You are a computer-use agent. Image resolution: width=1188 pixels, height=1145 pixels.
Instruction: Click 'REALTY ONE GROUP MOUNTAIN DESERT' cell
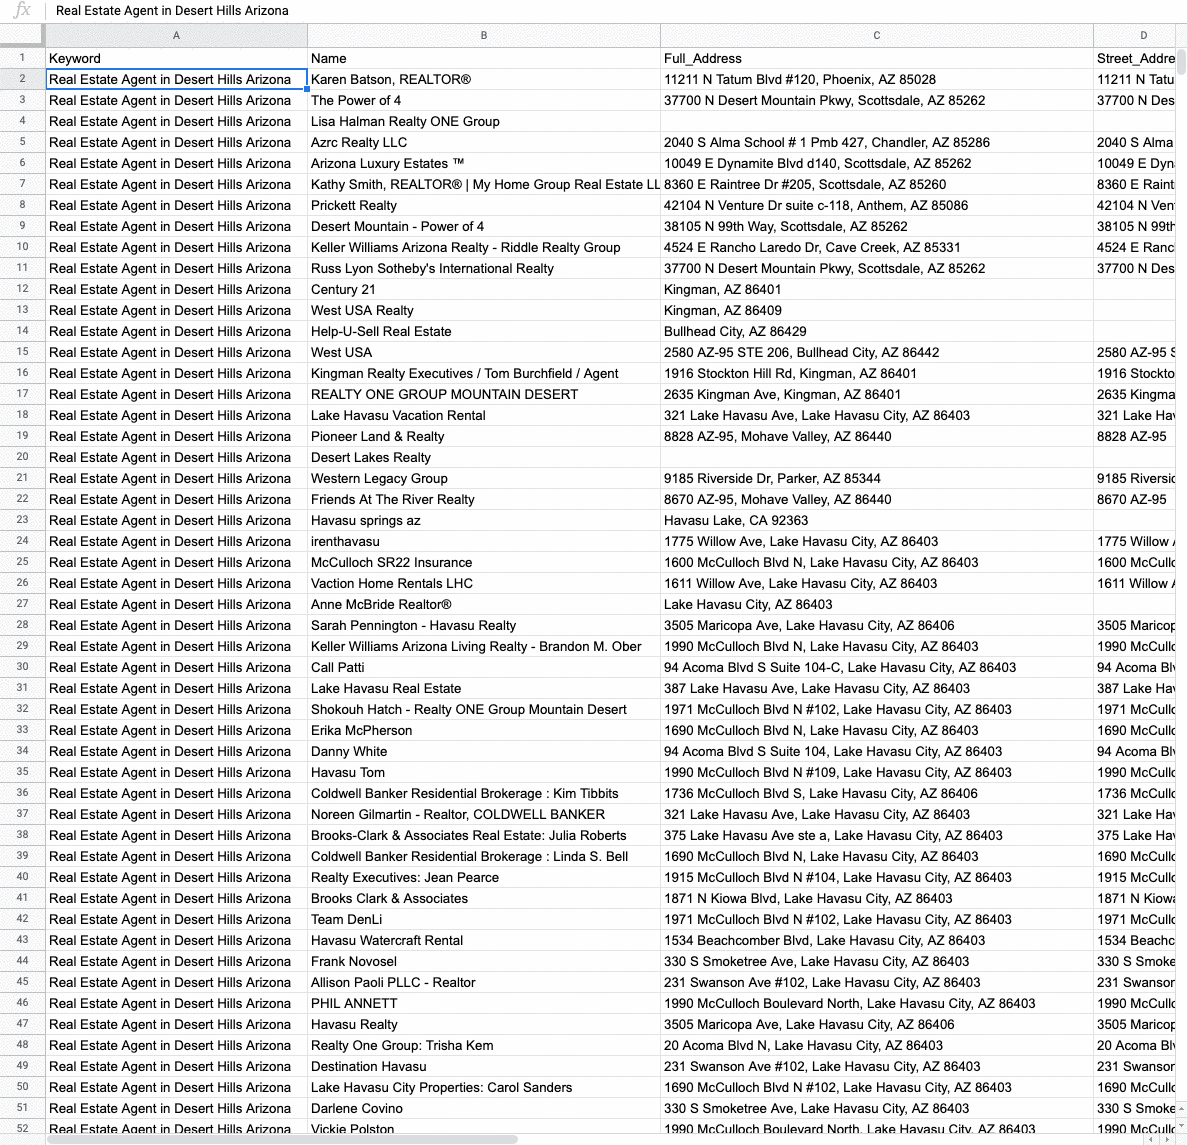tap(484, 394)
